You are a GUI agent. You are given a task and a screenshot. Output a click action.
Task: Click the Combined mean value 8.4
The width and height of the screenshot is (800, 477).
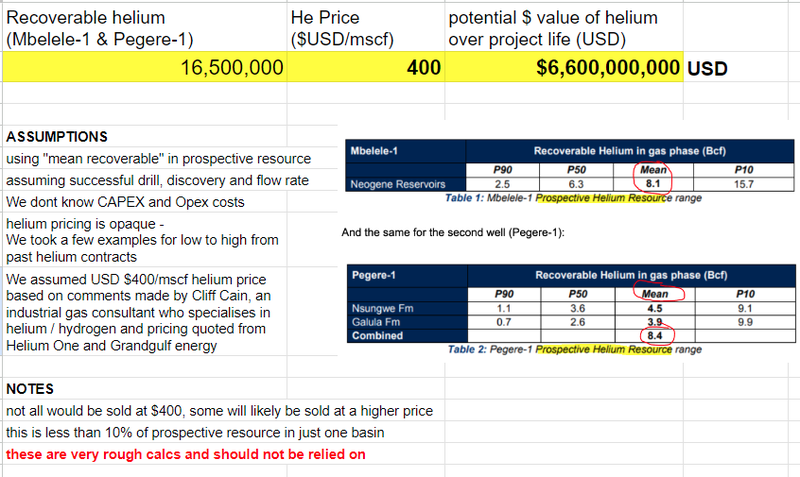coord(655,336)
